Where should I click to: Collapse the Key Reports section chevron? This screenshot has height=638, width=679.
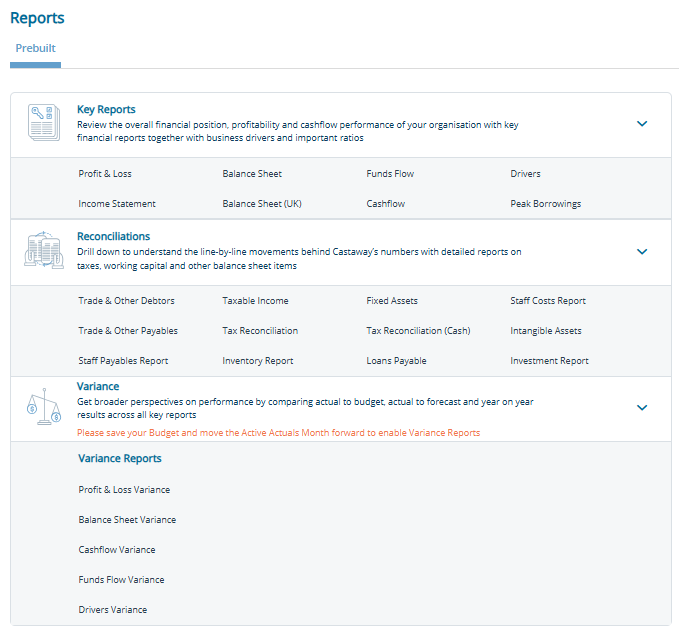pos(642,124)
